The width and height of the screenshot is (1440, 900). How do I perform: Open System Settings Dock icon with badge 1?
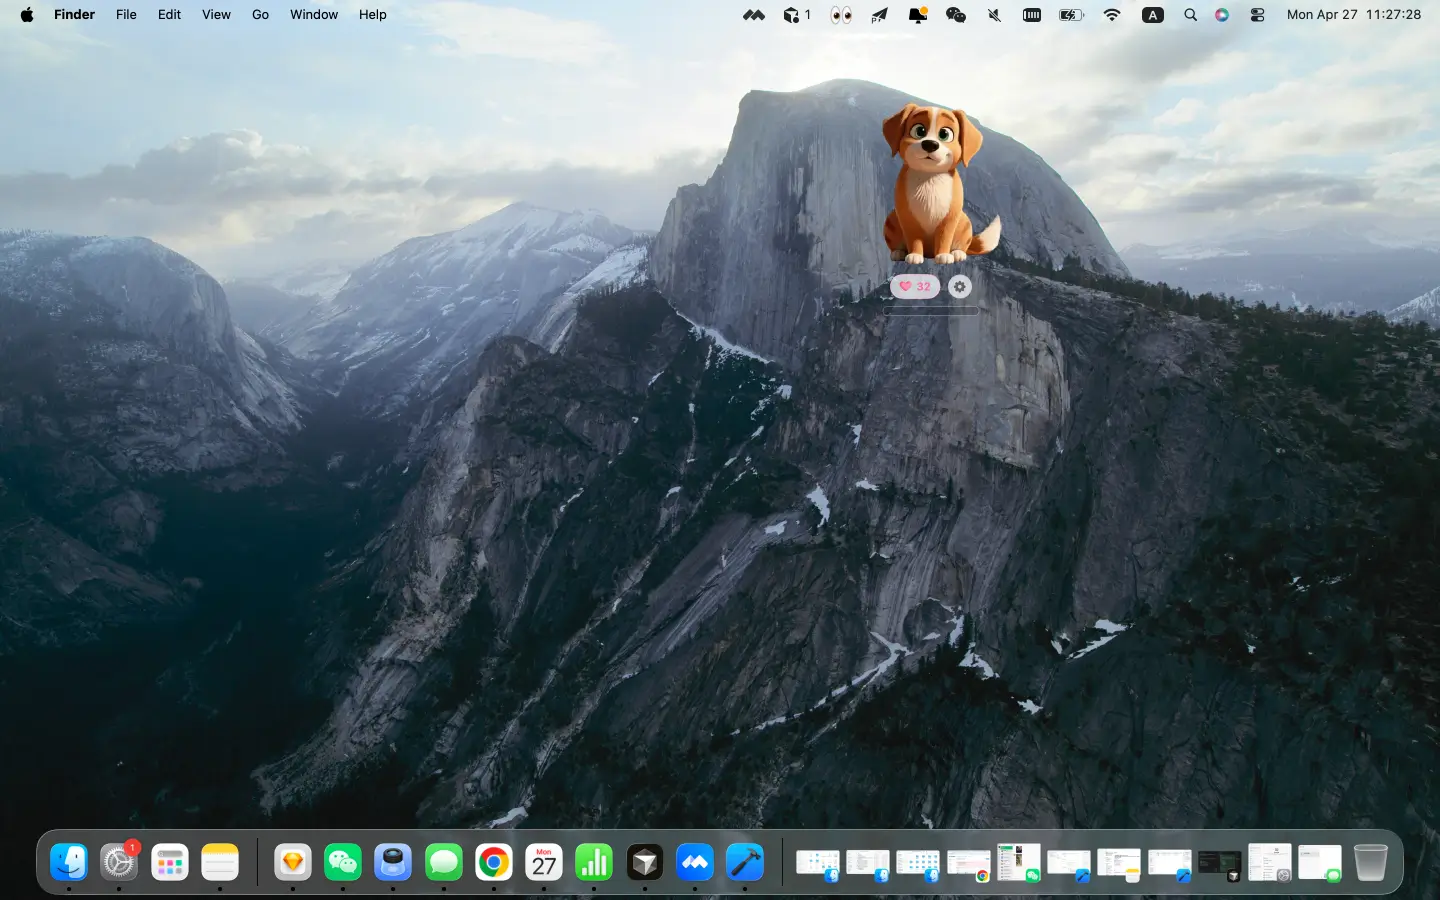(119, 862)
